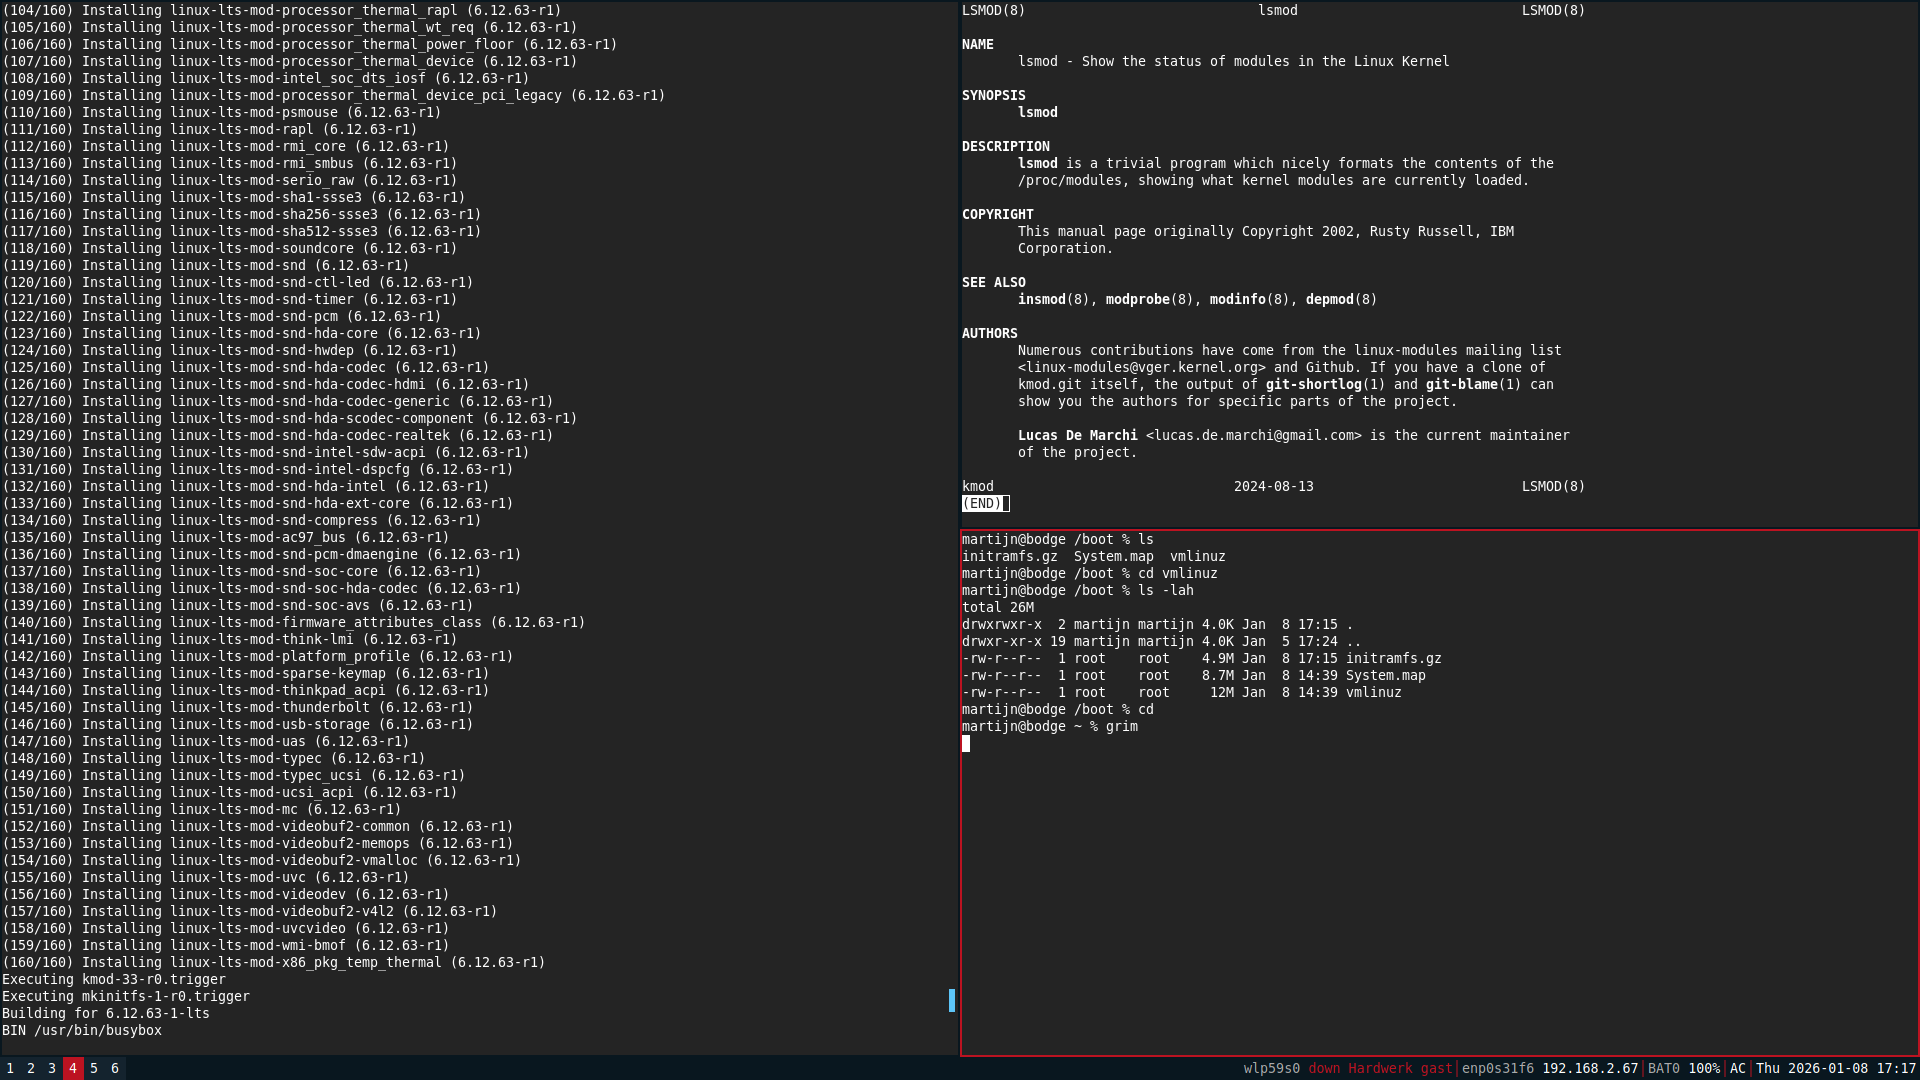Click the modprobe(8) cross-reference
This screenshot has height=1080, width=1920.
pos(1138,299)
